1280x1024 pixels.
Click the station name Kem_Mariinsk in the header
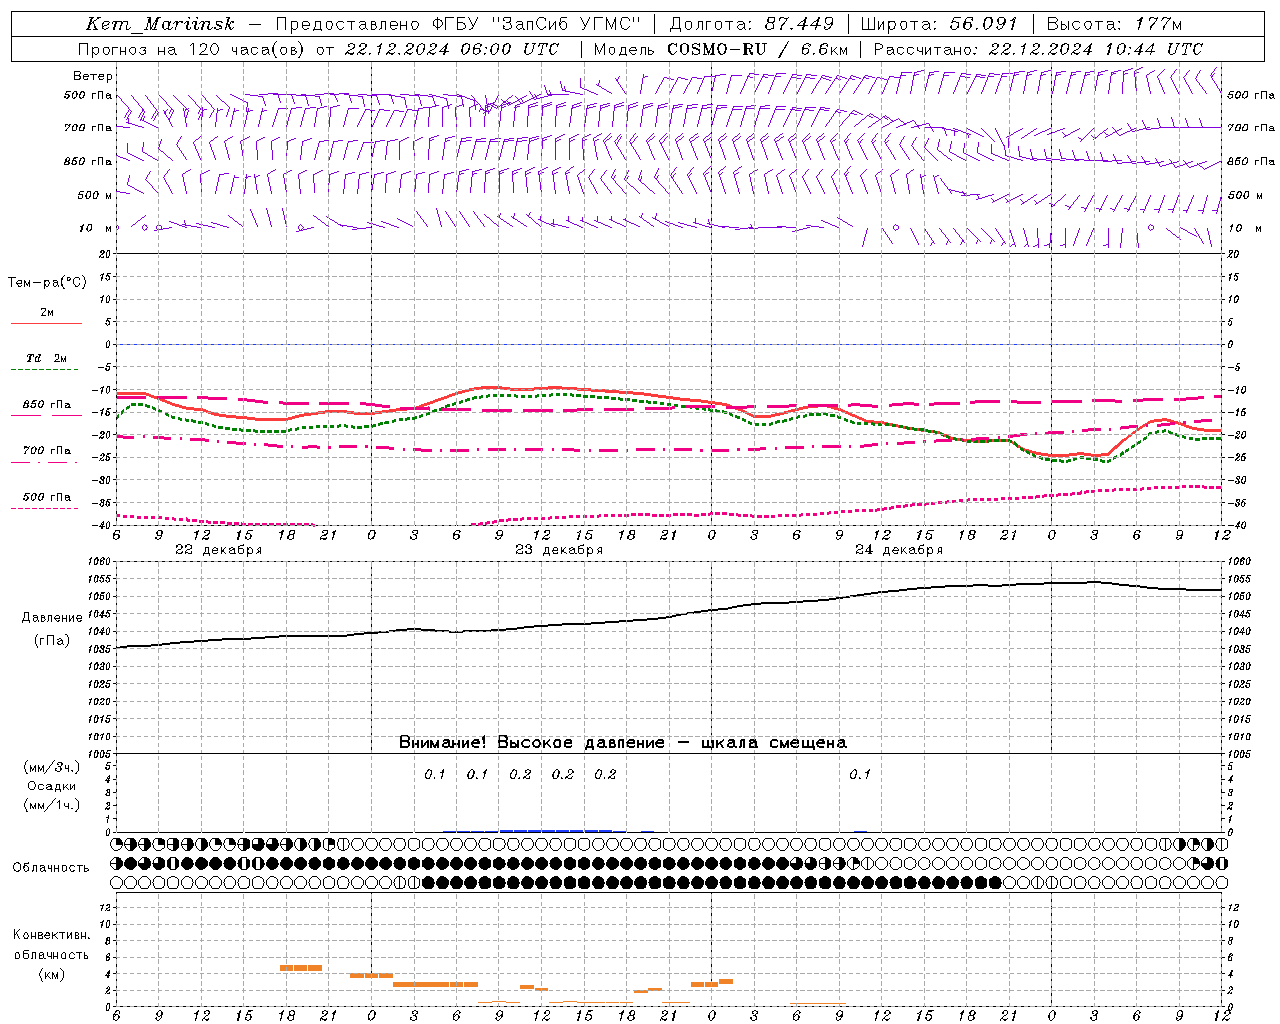pyautogui.click(x=162, y=24)
